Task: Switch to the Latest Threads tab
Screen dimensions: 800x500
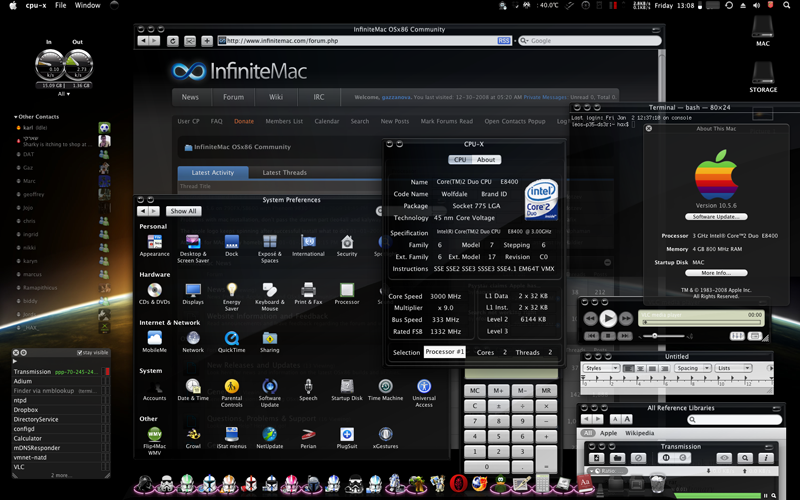Action: click(x=284, y=172)
